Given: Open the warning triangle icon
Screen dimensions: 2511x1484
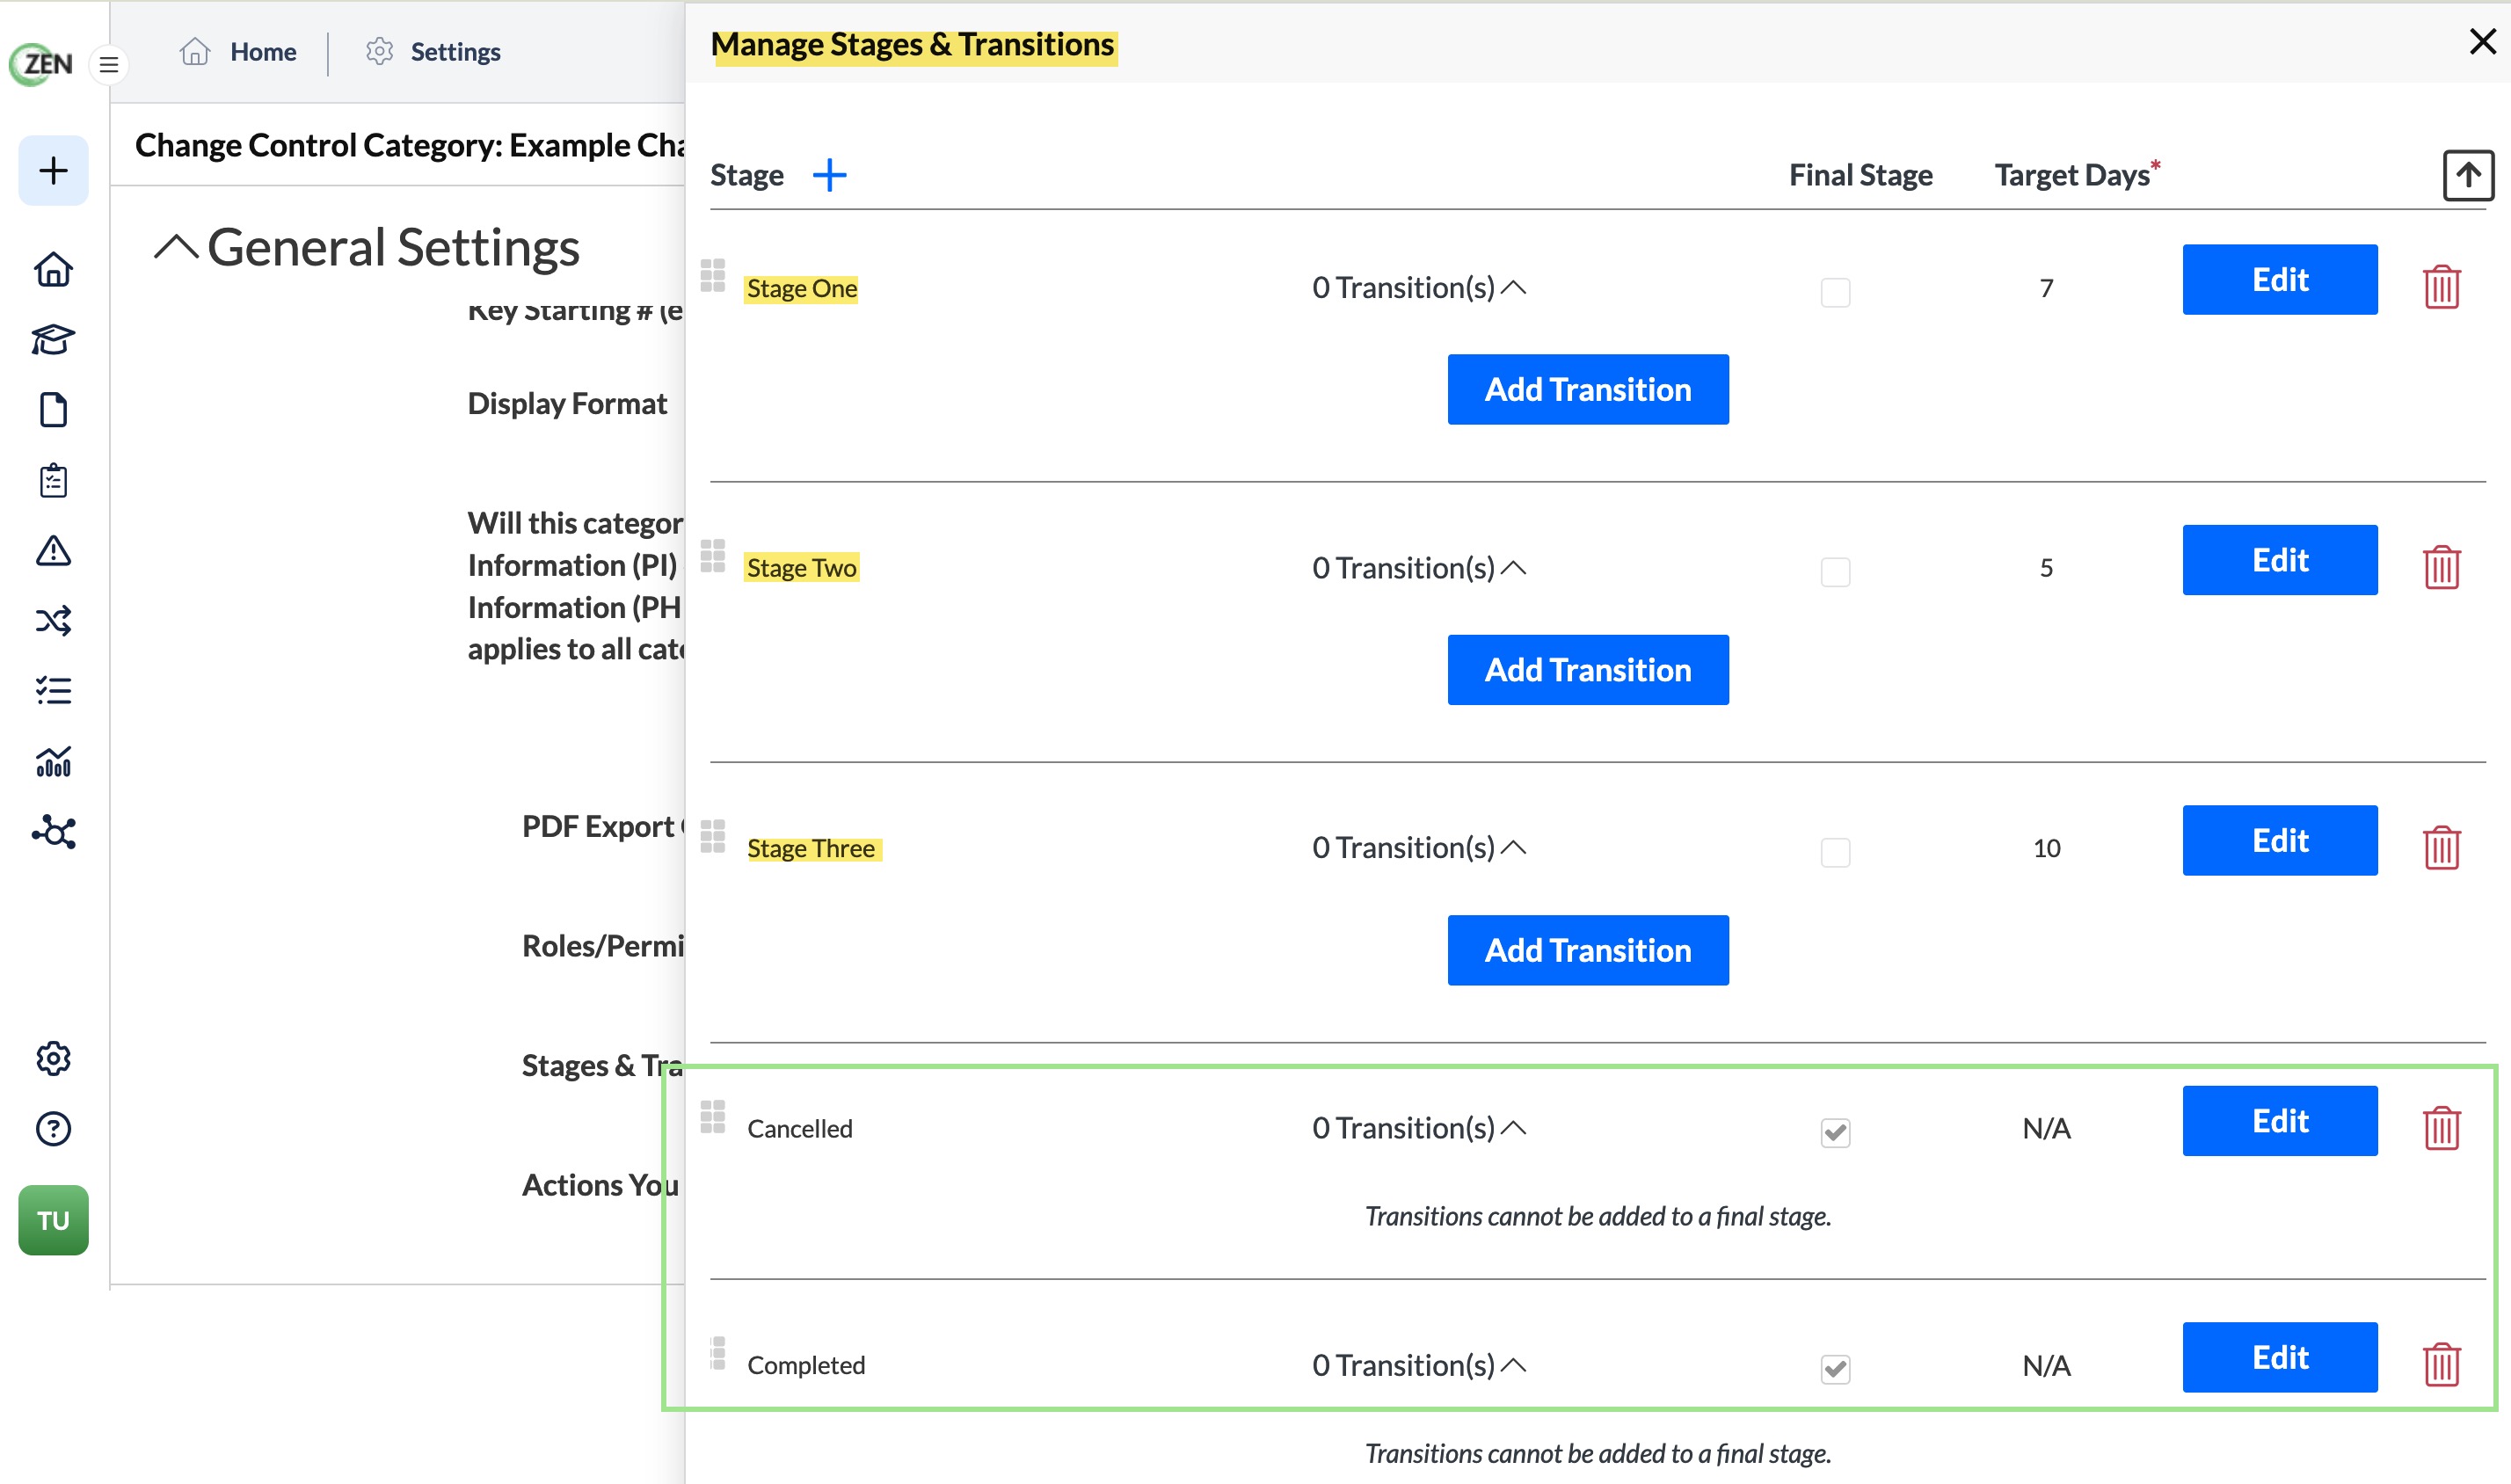Looking at the screenshot, I should click(53, 550).
